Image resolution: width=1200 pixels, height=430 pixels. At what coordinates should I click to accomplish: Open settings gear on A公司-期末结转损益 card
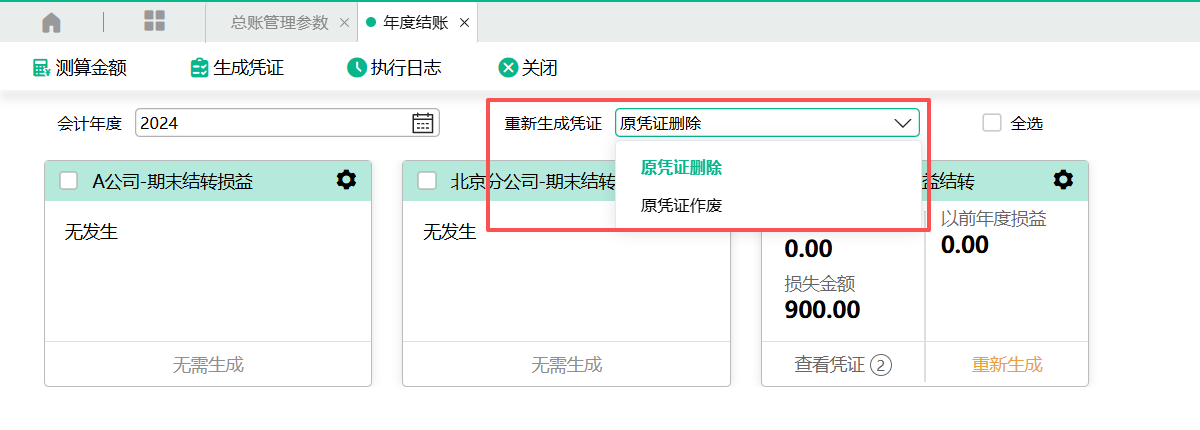[346, 180]
